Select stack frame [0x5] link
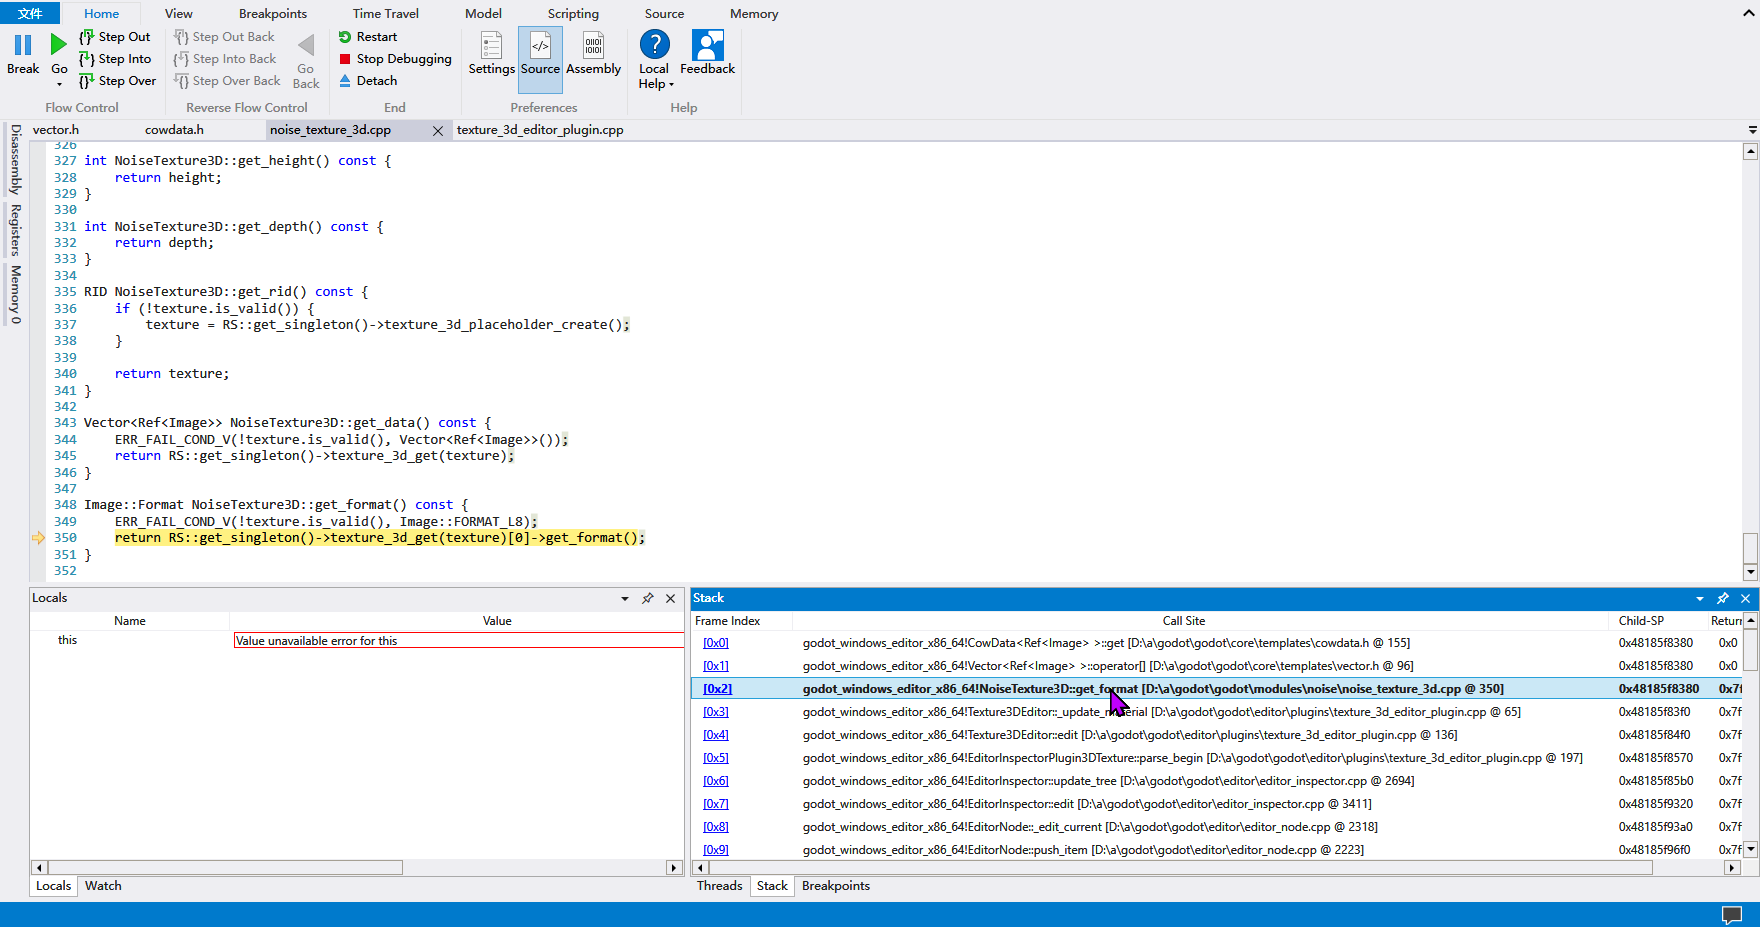 (x=716, y=757)
